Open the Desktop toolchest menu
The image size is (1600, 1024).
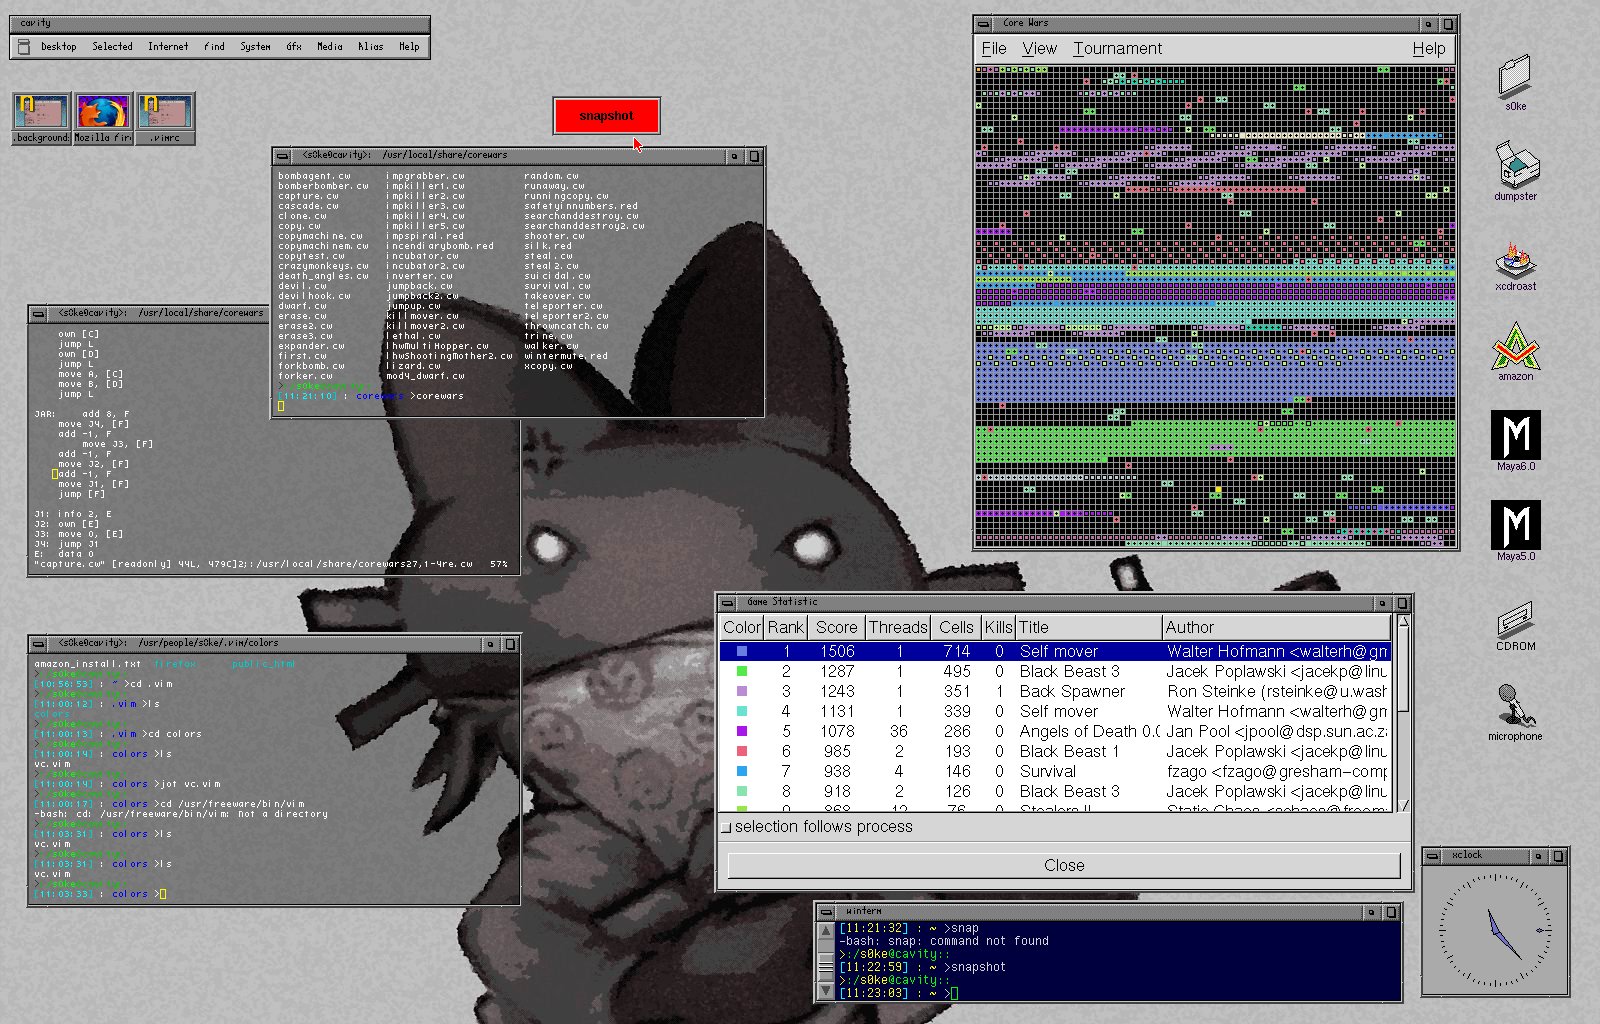point(58,47)
